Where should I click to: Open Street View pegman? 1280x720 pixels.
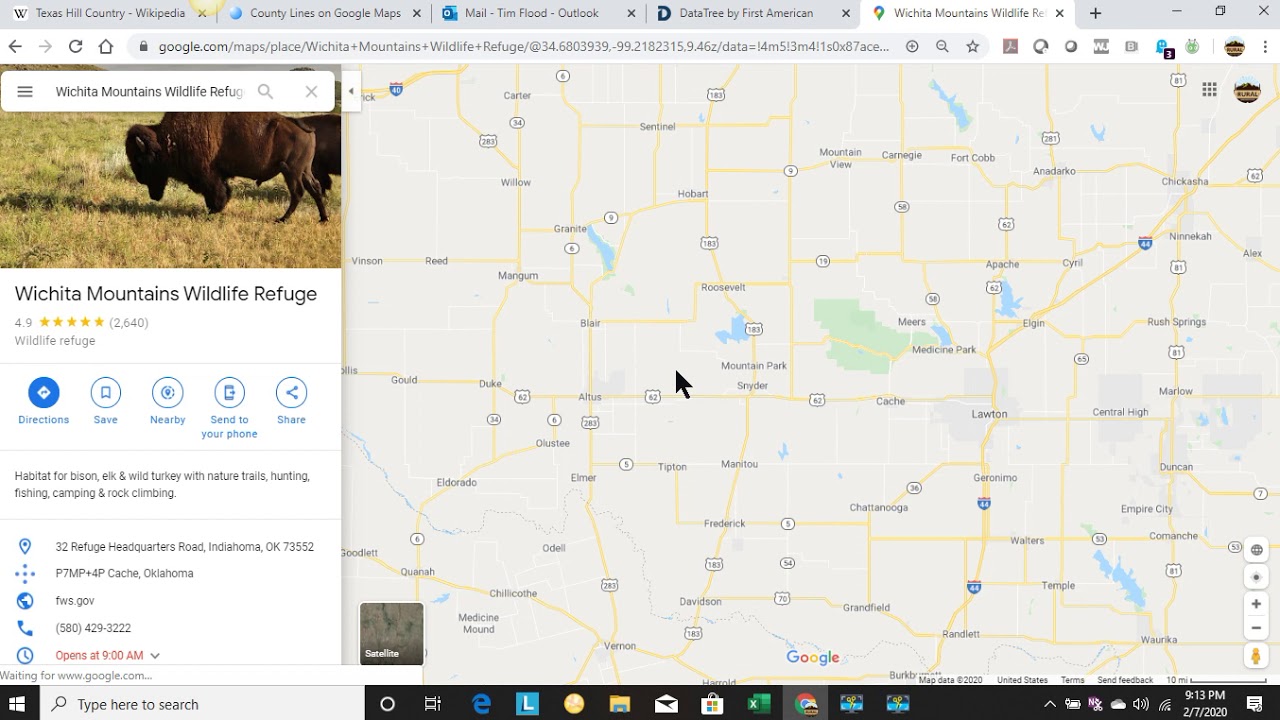point(1256,656)
